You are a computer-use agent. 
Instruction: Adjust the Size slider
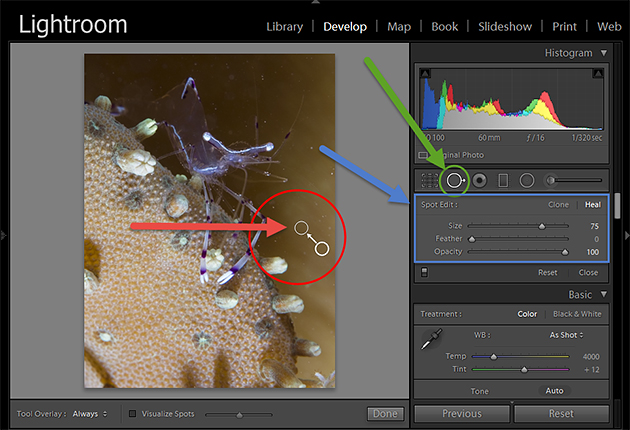point(518,226)
